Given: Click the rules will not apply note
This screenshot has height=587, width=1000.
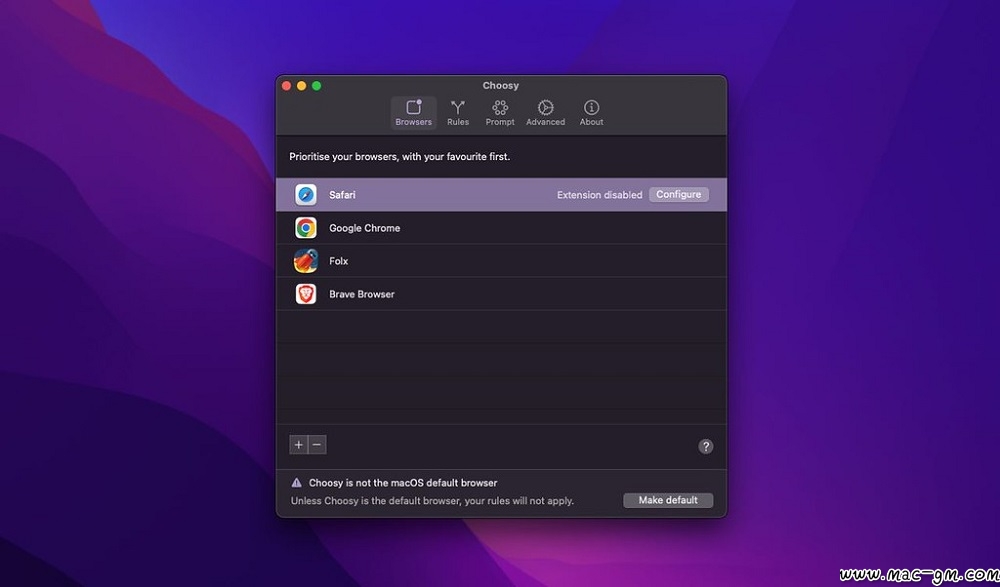Looking at the screenshot, I should coord(432,501).
